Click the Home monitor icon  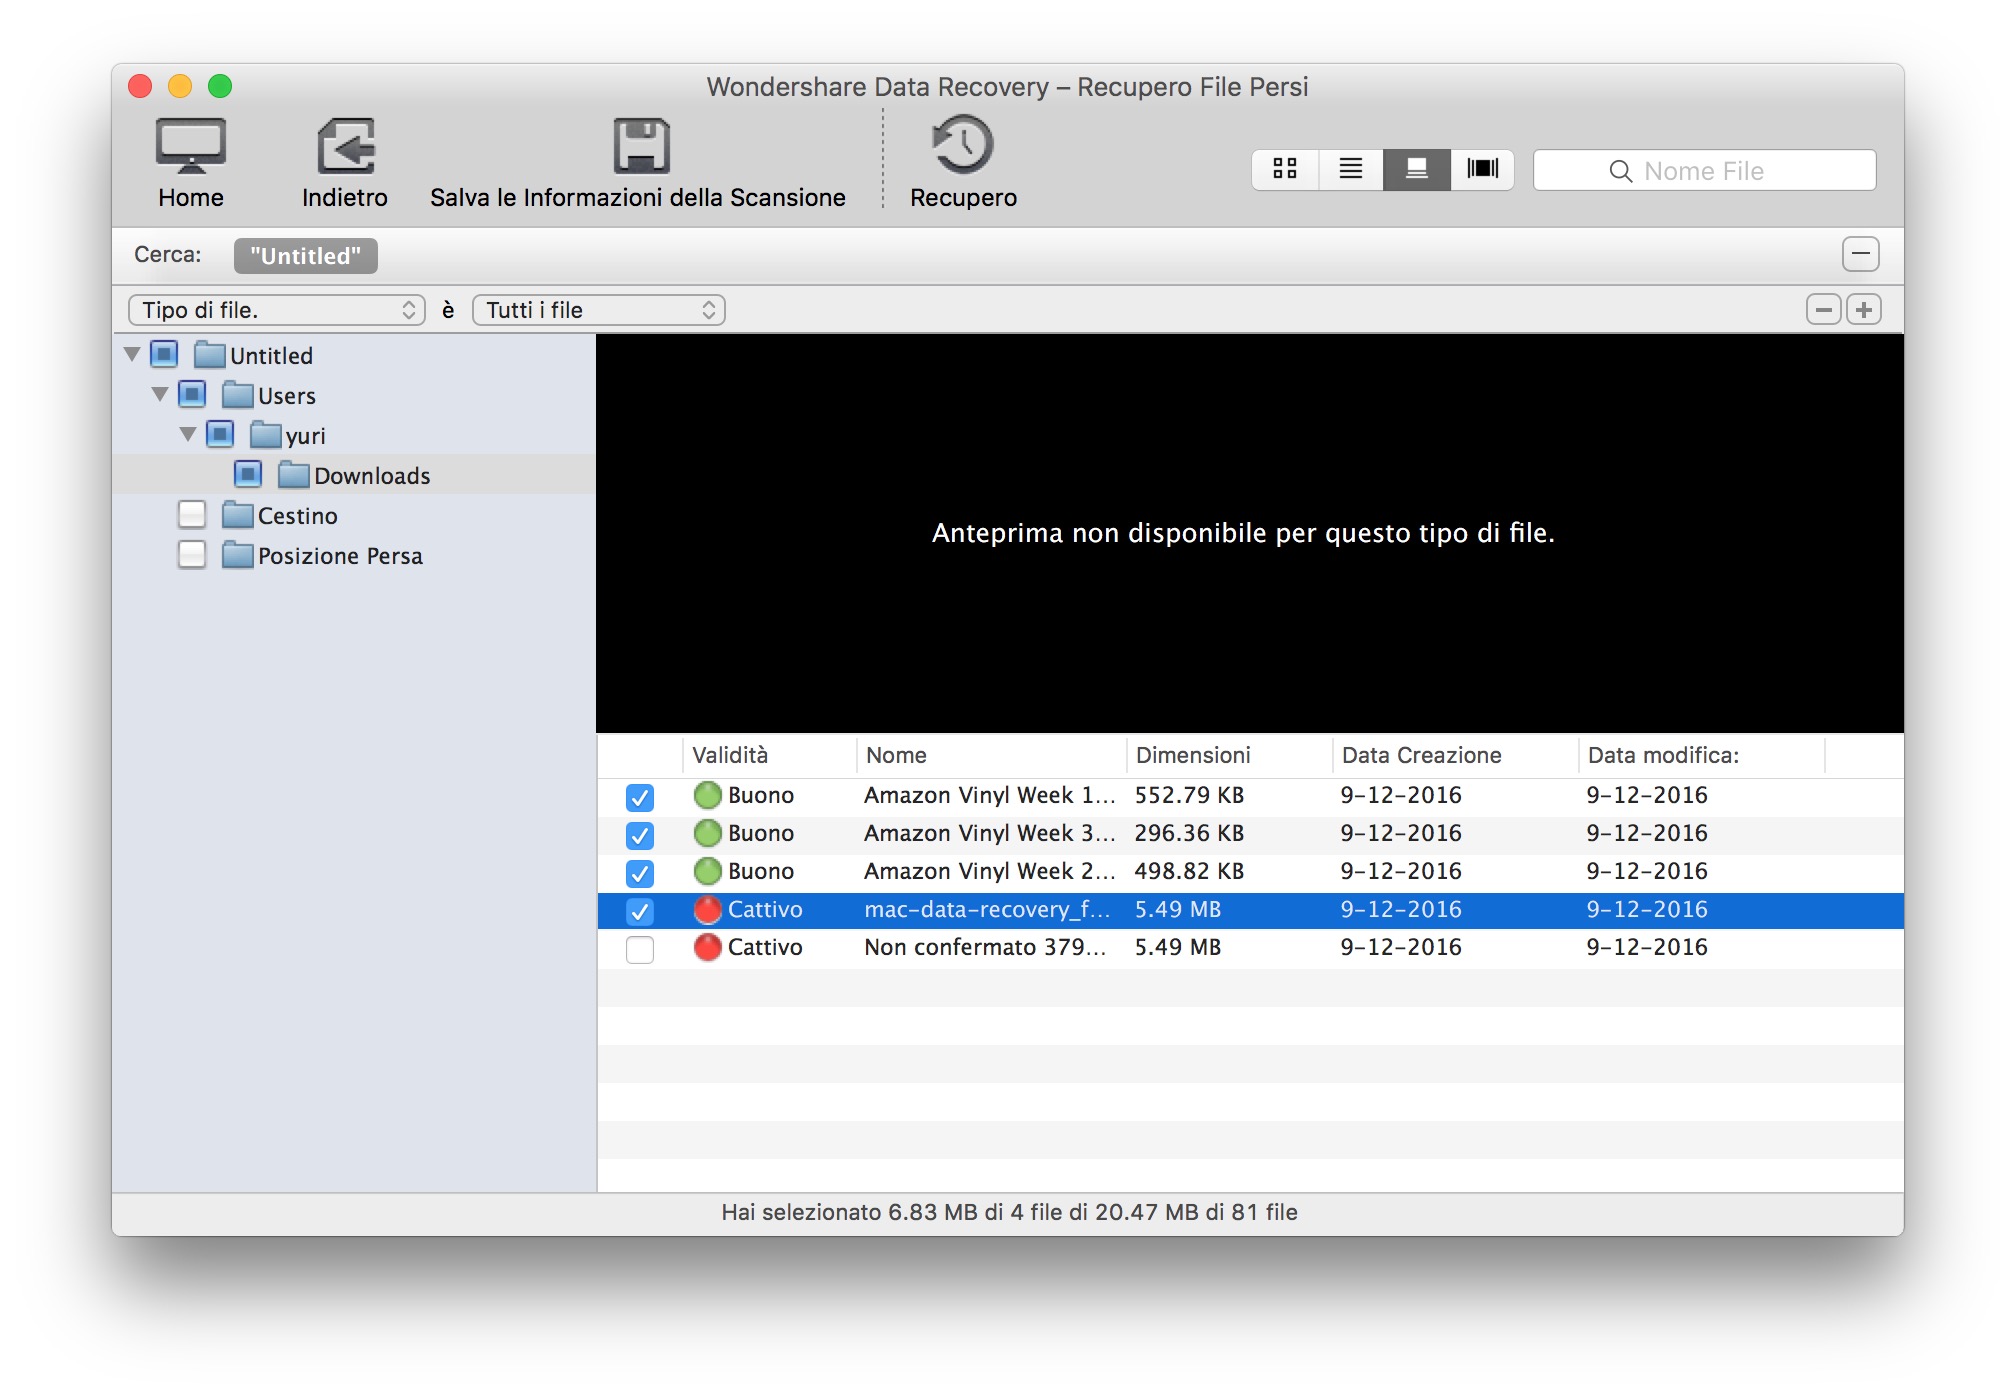(190, 146)
